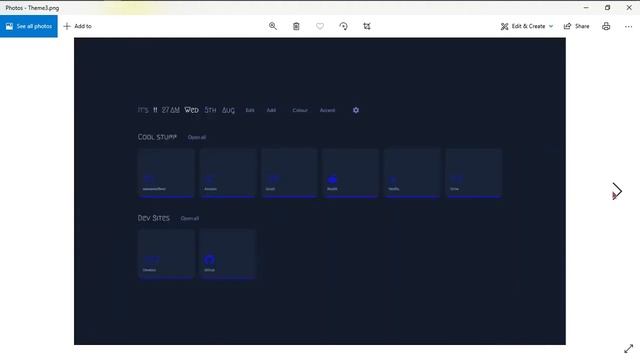The height and width of the screenshot is (360, 640).
Task: Click the See all photos button
Action: point(29,26)
